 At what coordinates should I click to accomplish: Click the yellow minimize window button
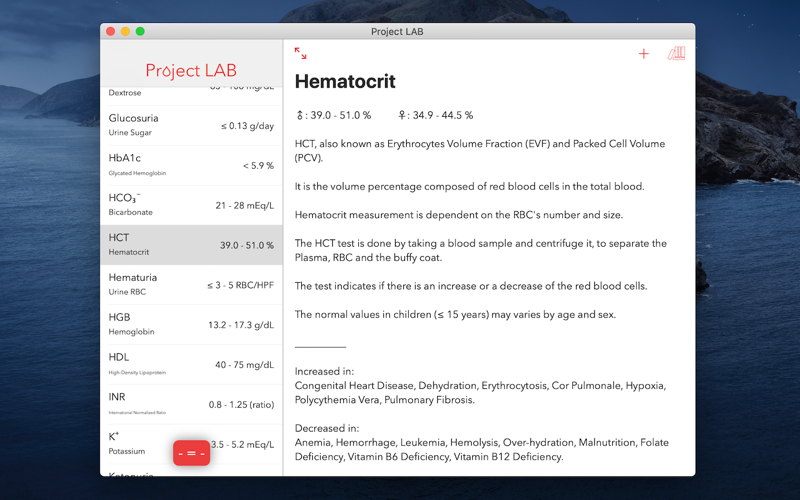click(125, 31)
